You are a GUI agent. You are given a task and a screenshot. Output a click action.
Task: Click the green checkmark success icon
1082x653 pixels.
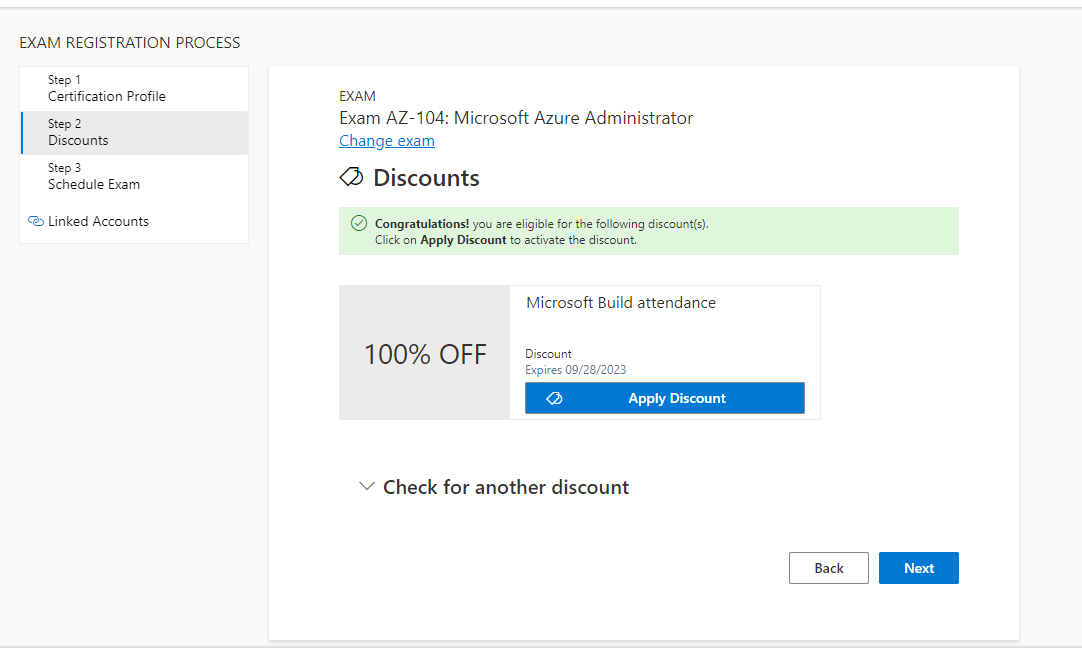point(359,223)
